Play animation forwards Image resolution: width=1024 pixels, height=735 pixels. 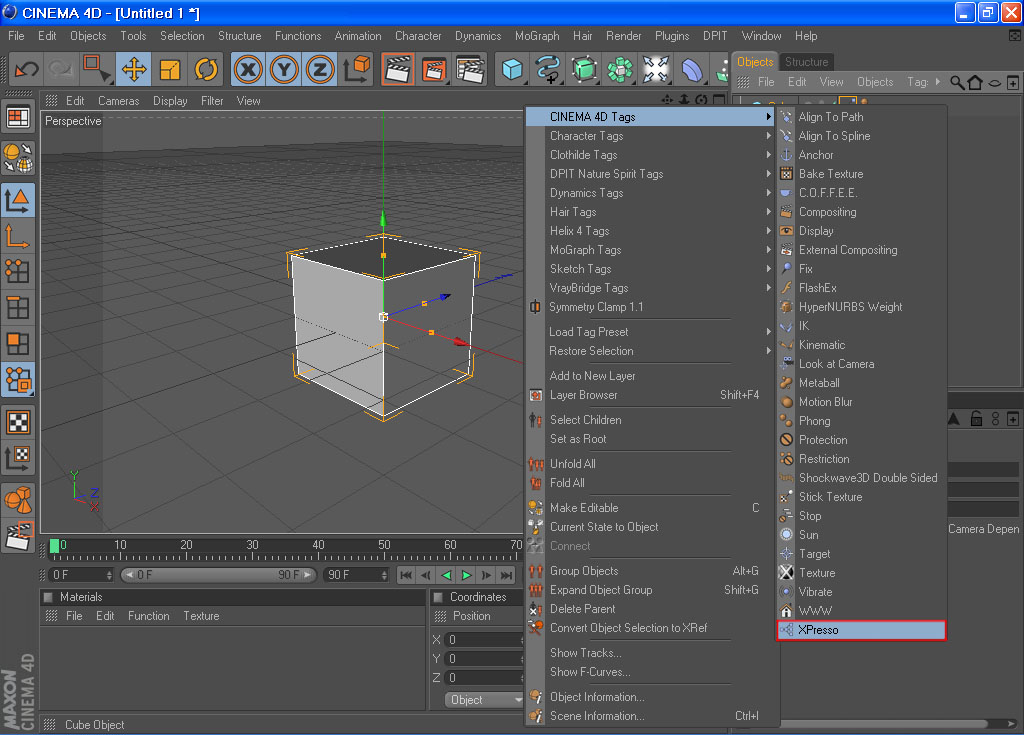pyautogui.click(x=466, y=575)
